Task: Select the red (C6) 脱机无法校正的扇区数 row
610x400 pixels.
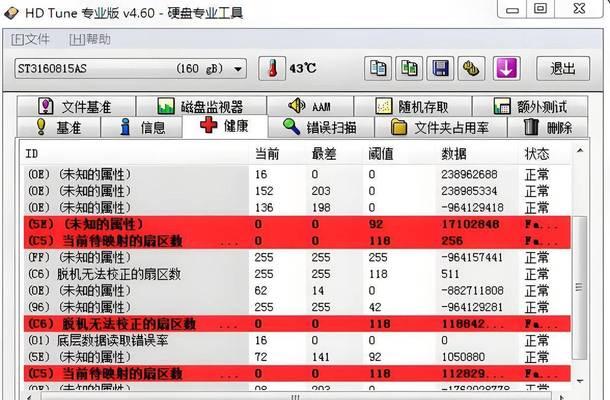Action: click(x=297, y=324)
